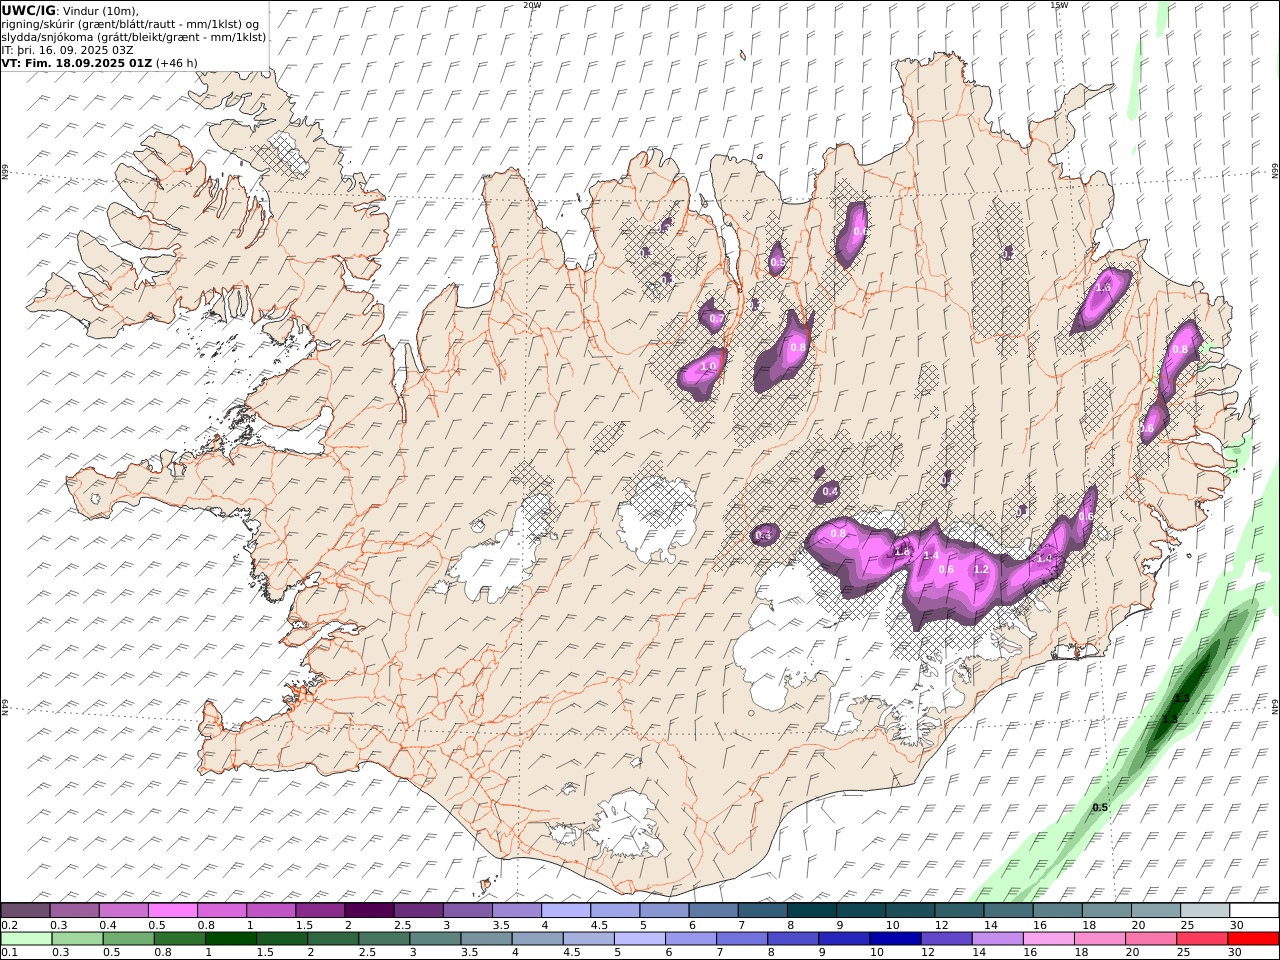Viewport: 1280px width, 960px height.
Task: Click the 'rigning/skúrir' legend description line
Action: [x=130, y=23]
